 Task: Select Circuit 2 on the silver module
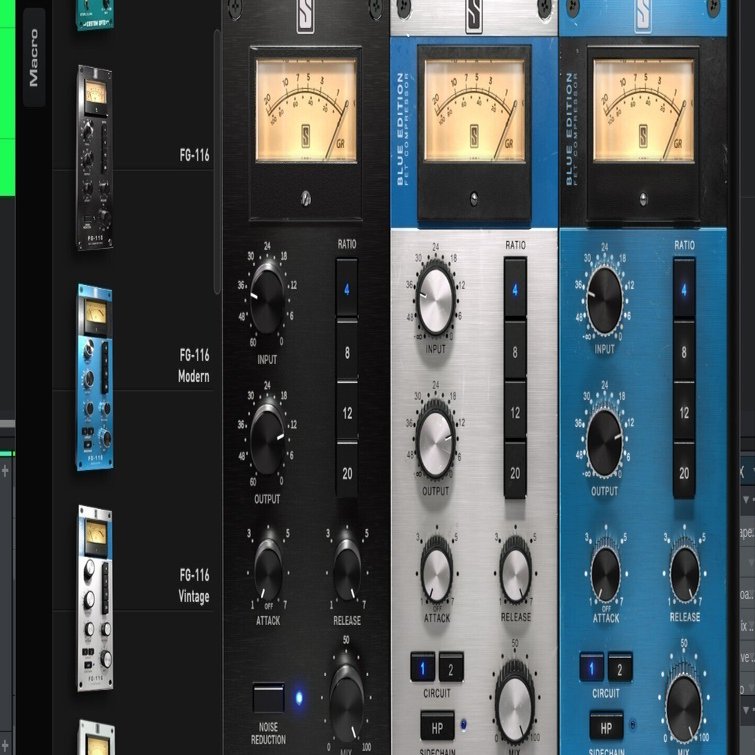coord(451,668)
